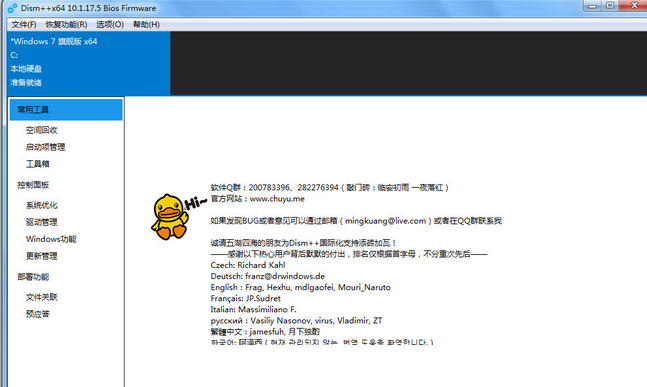Open 空间回收 in sidebar

coord(42,130)
